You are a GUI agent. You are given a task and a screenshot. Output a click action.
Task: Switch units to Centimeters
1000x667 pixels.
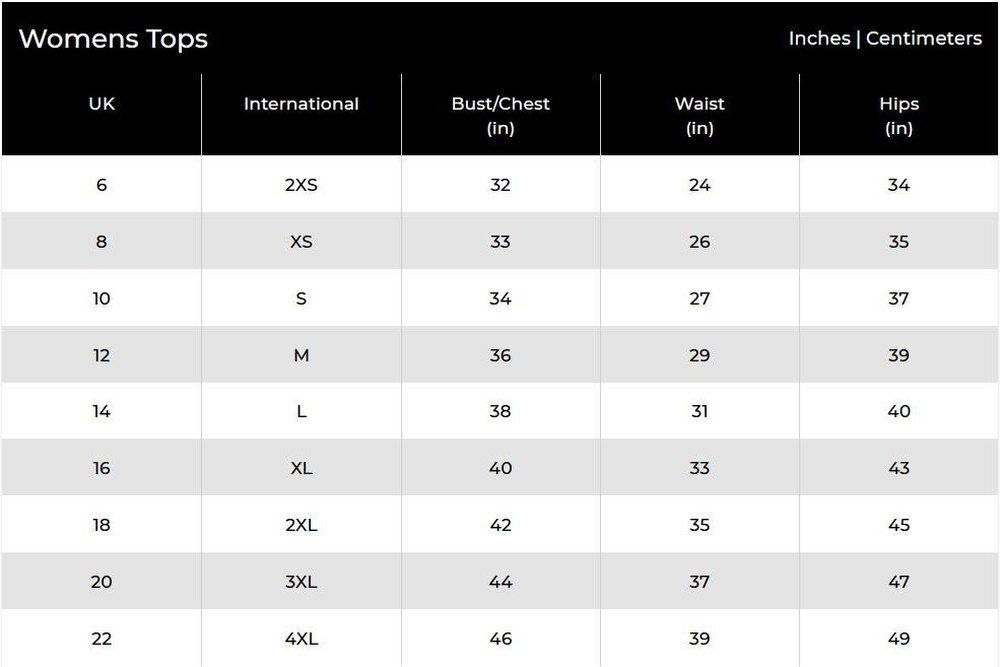(x=923, y=39)
